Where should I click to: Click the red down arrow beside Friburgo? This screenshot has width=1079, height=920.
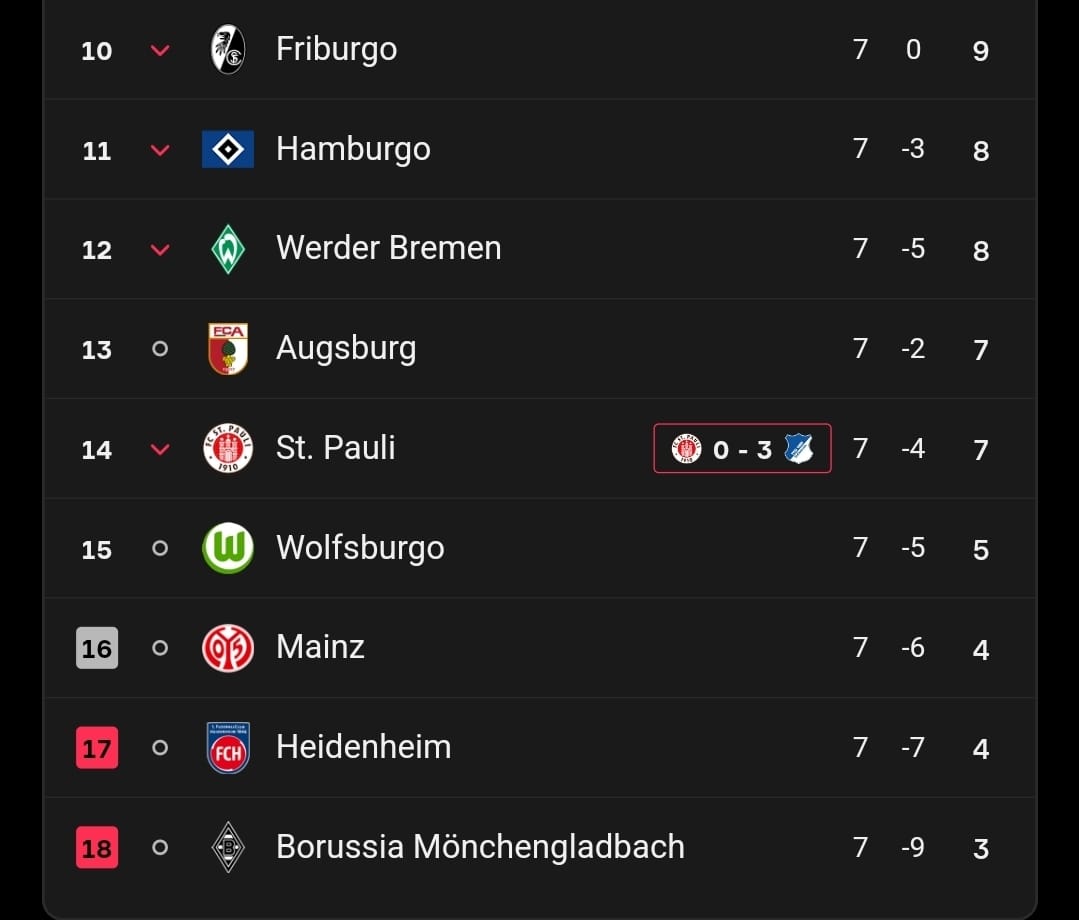click(x=160, y=50)
